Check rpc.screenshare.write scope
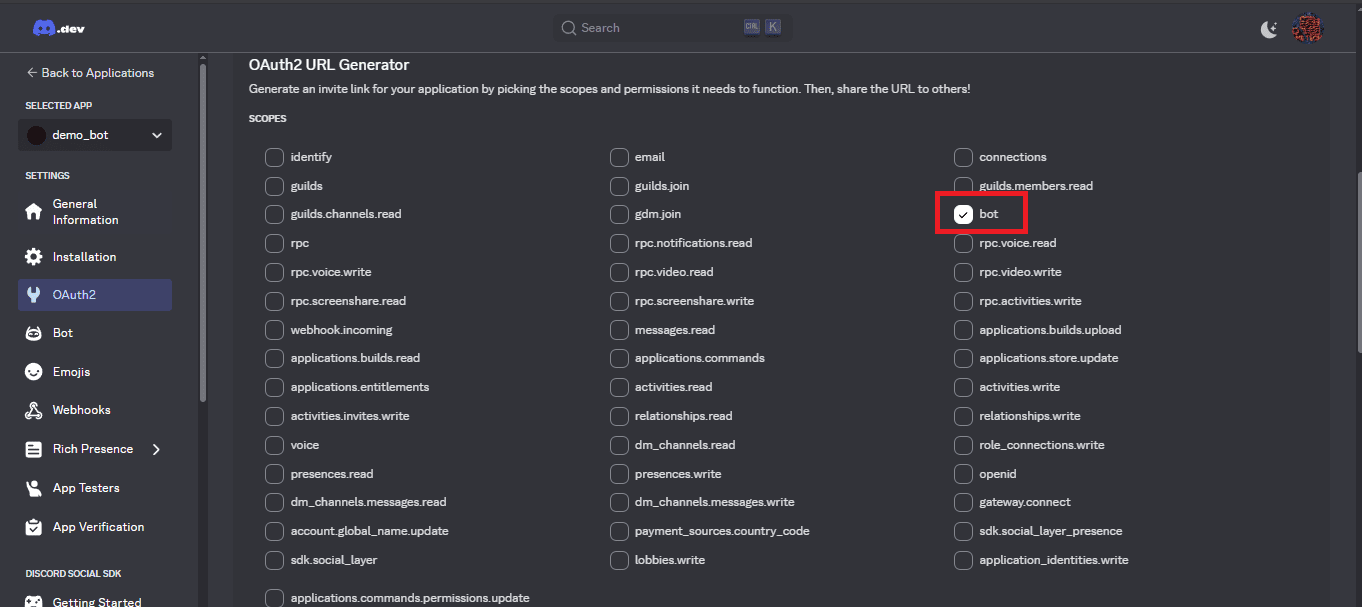This screenshot has width=1365, height=610. 619,301
